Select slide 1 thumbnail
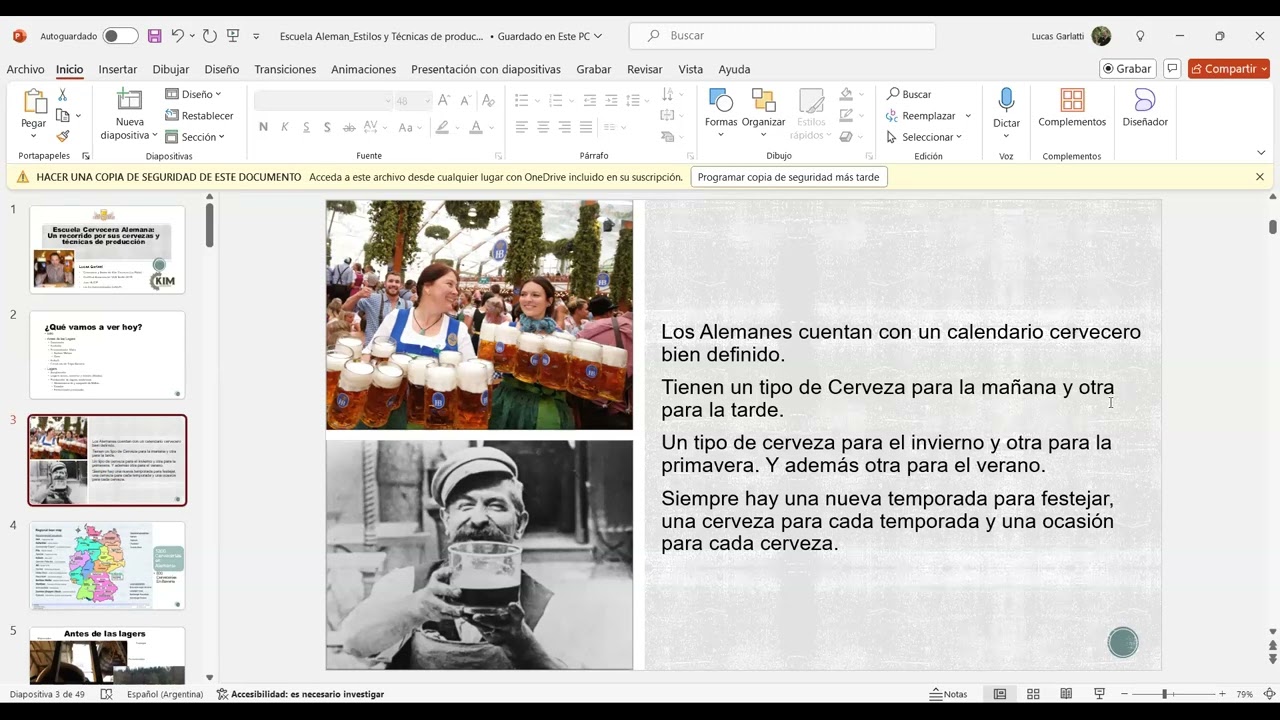This screenshot has height=720, width=1280. [107, 250]
